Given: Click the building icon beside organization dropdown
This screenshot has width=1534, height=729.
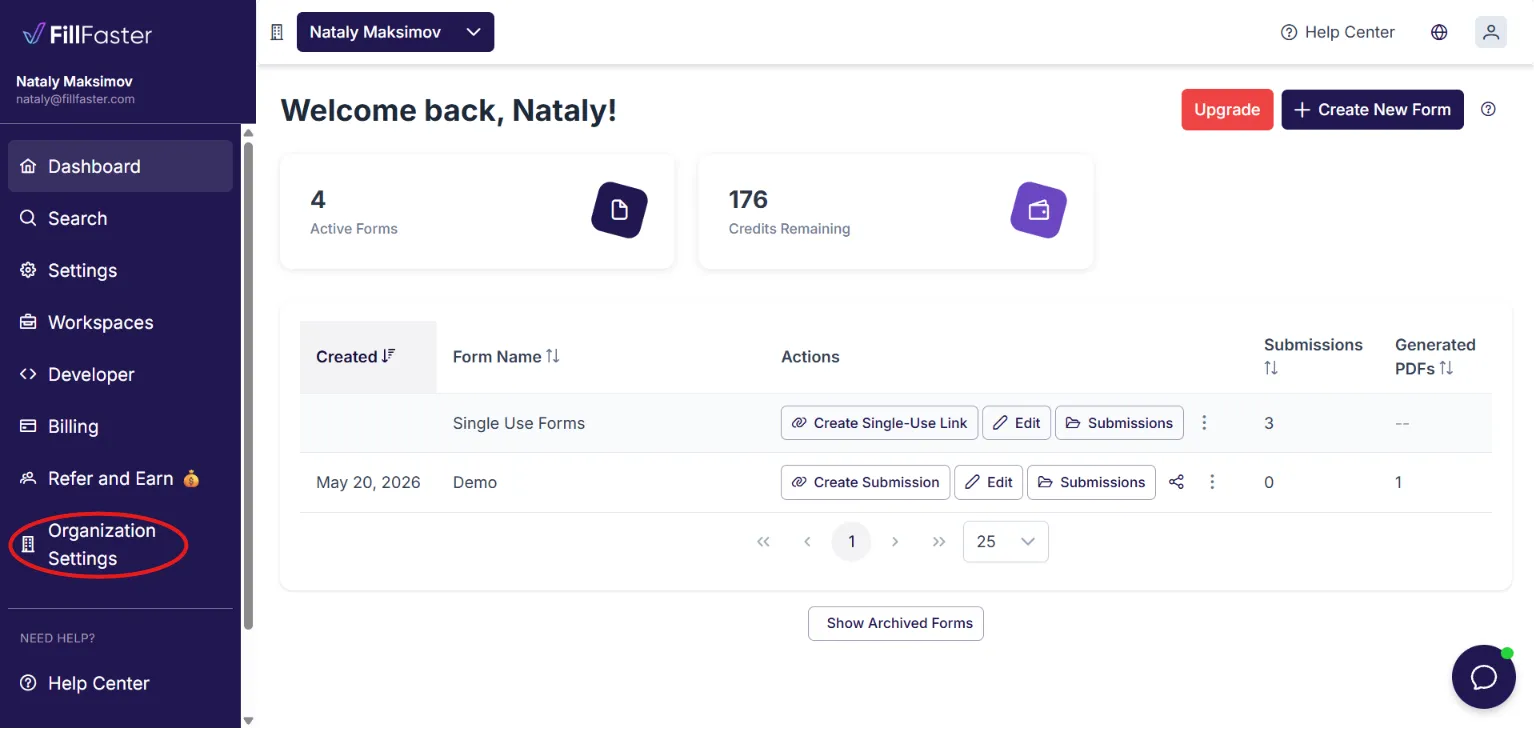Looking at the screenshot, I should [277, 32].
